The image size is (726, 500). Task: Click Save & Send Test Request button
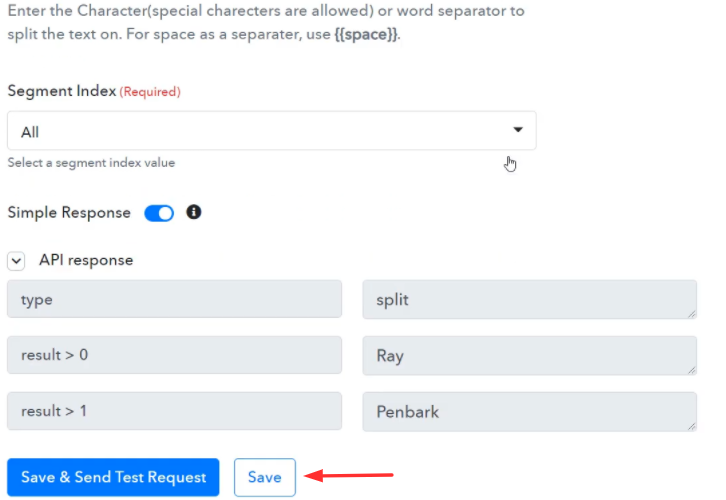(113, 477)
